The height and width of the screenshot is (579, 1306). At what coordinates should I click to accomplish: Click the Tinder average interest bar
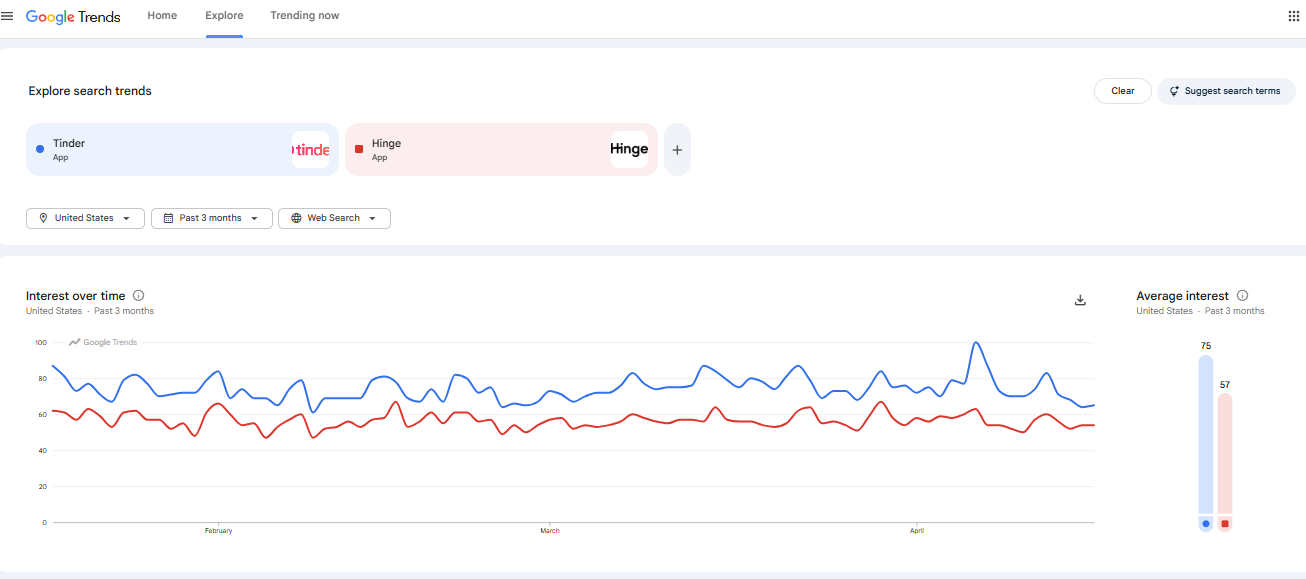1206,435
